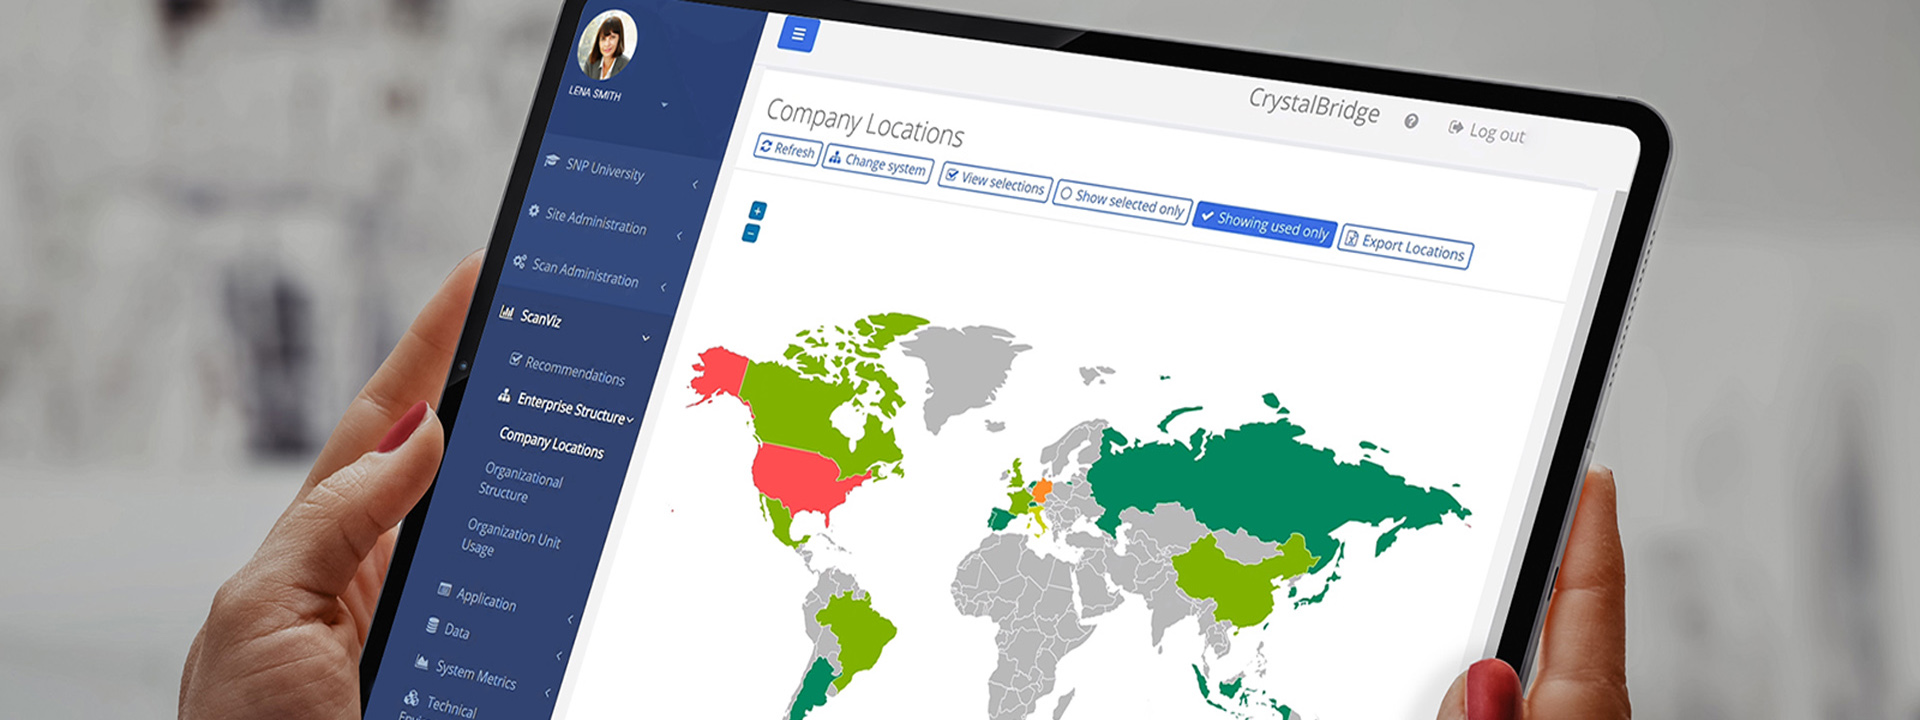The height and width of the screenshot is (720, 1920).
Task: Click the Data database icon
Action: coord(432,625)
